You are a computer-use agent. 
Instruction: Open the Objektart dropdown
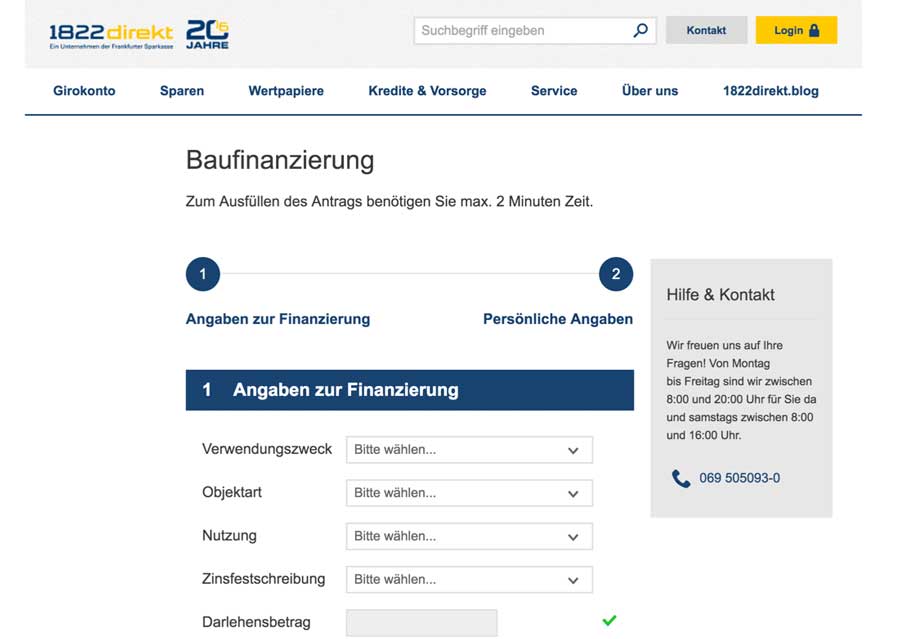[469, 493]
